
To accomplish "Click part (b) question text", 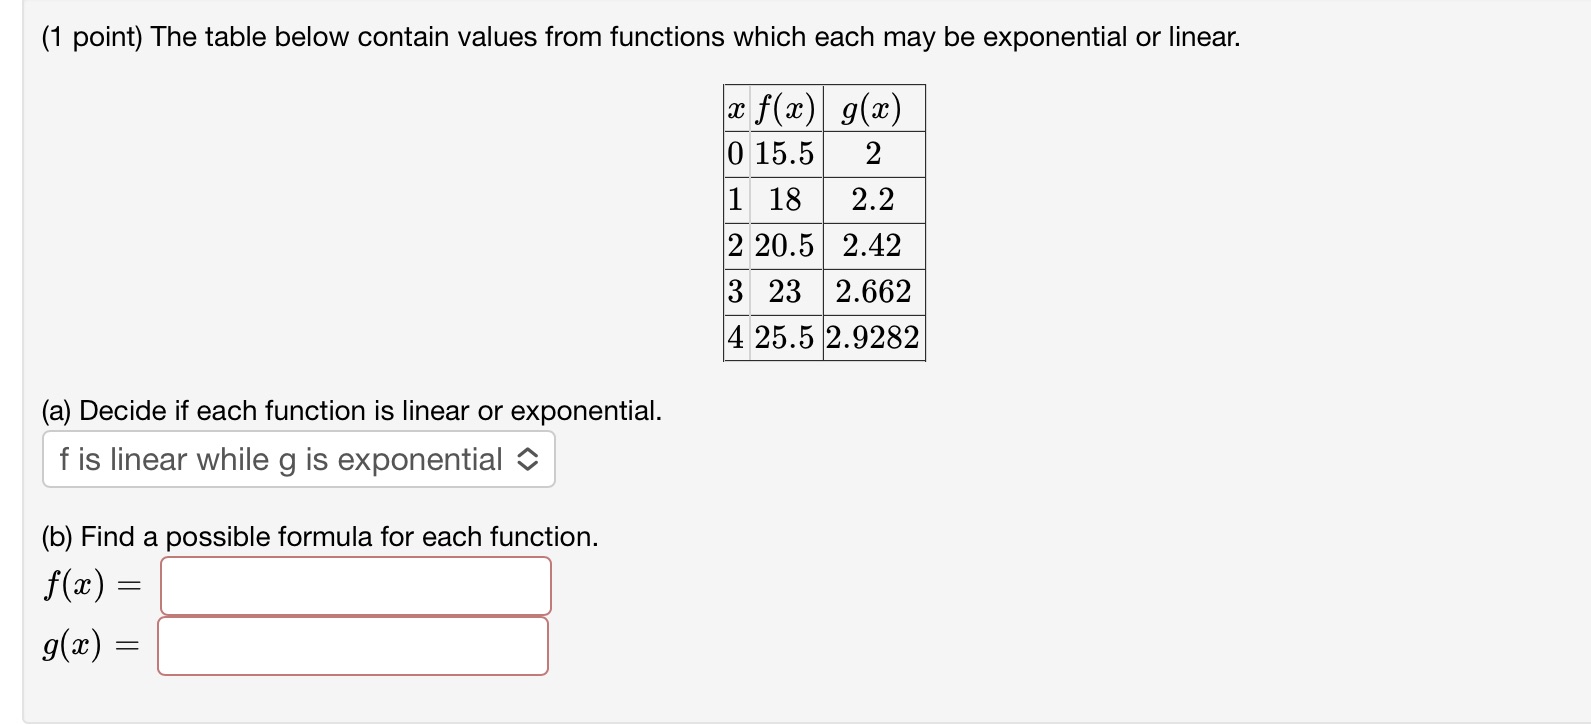I will point(318,536).
